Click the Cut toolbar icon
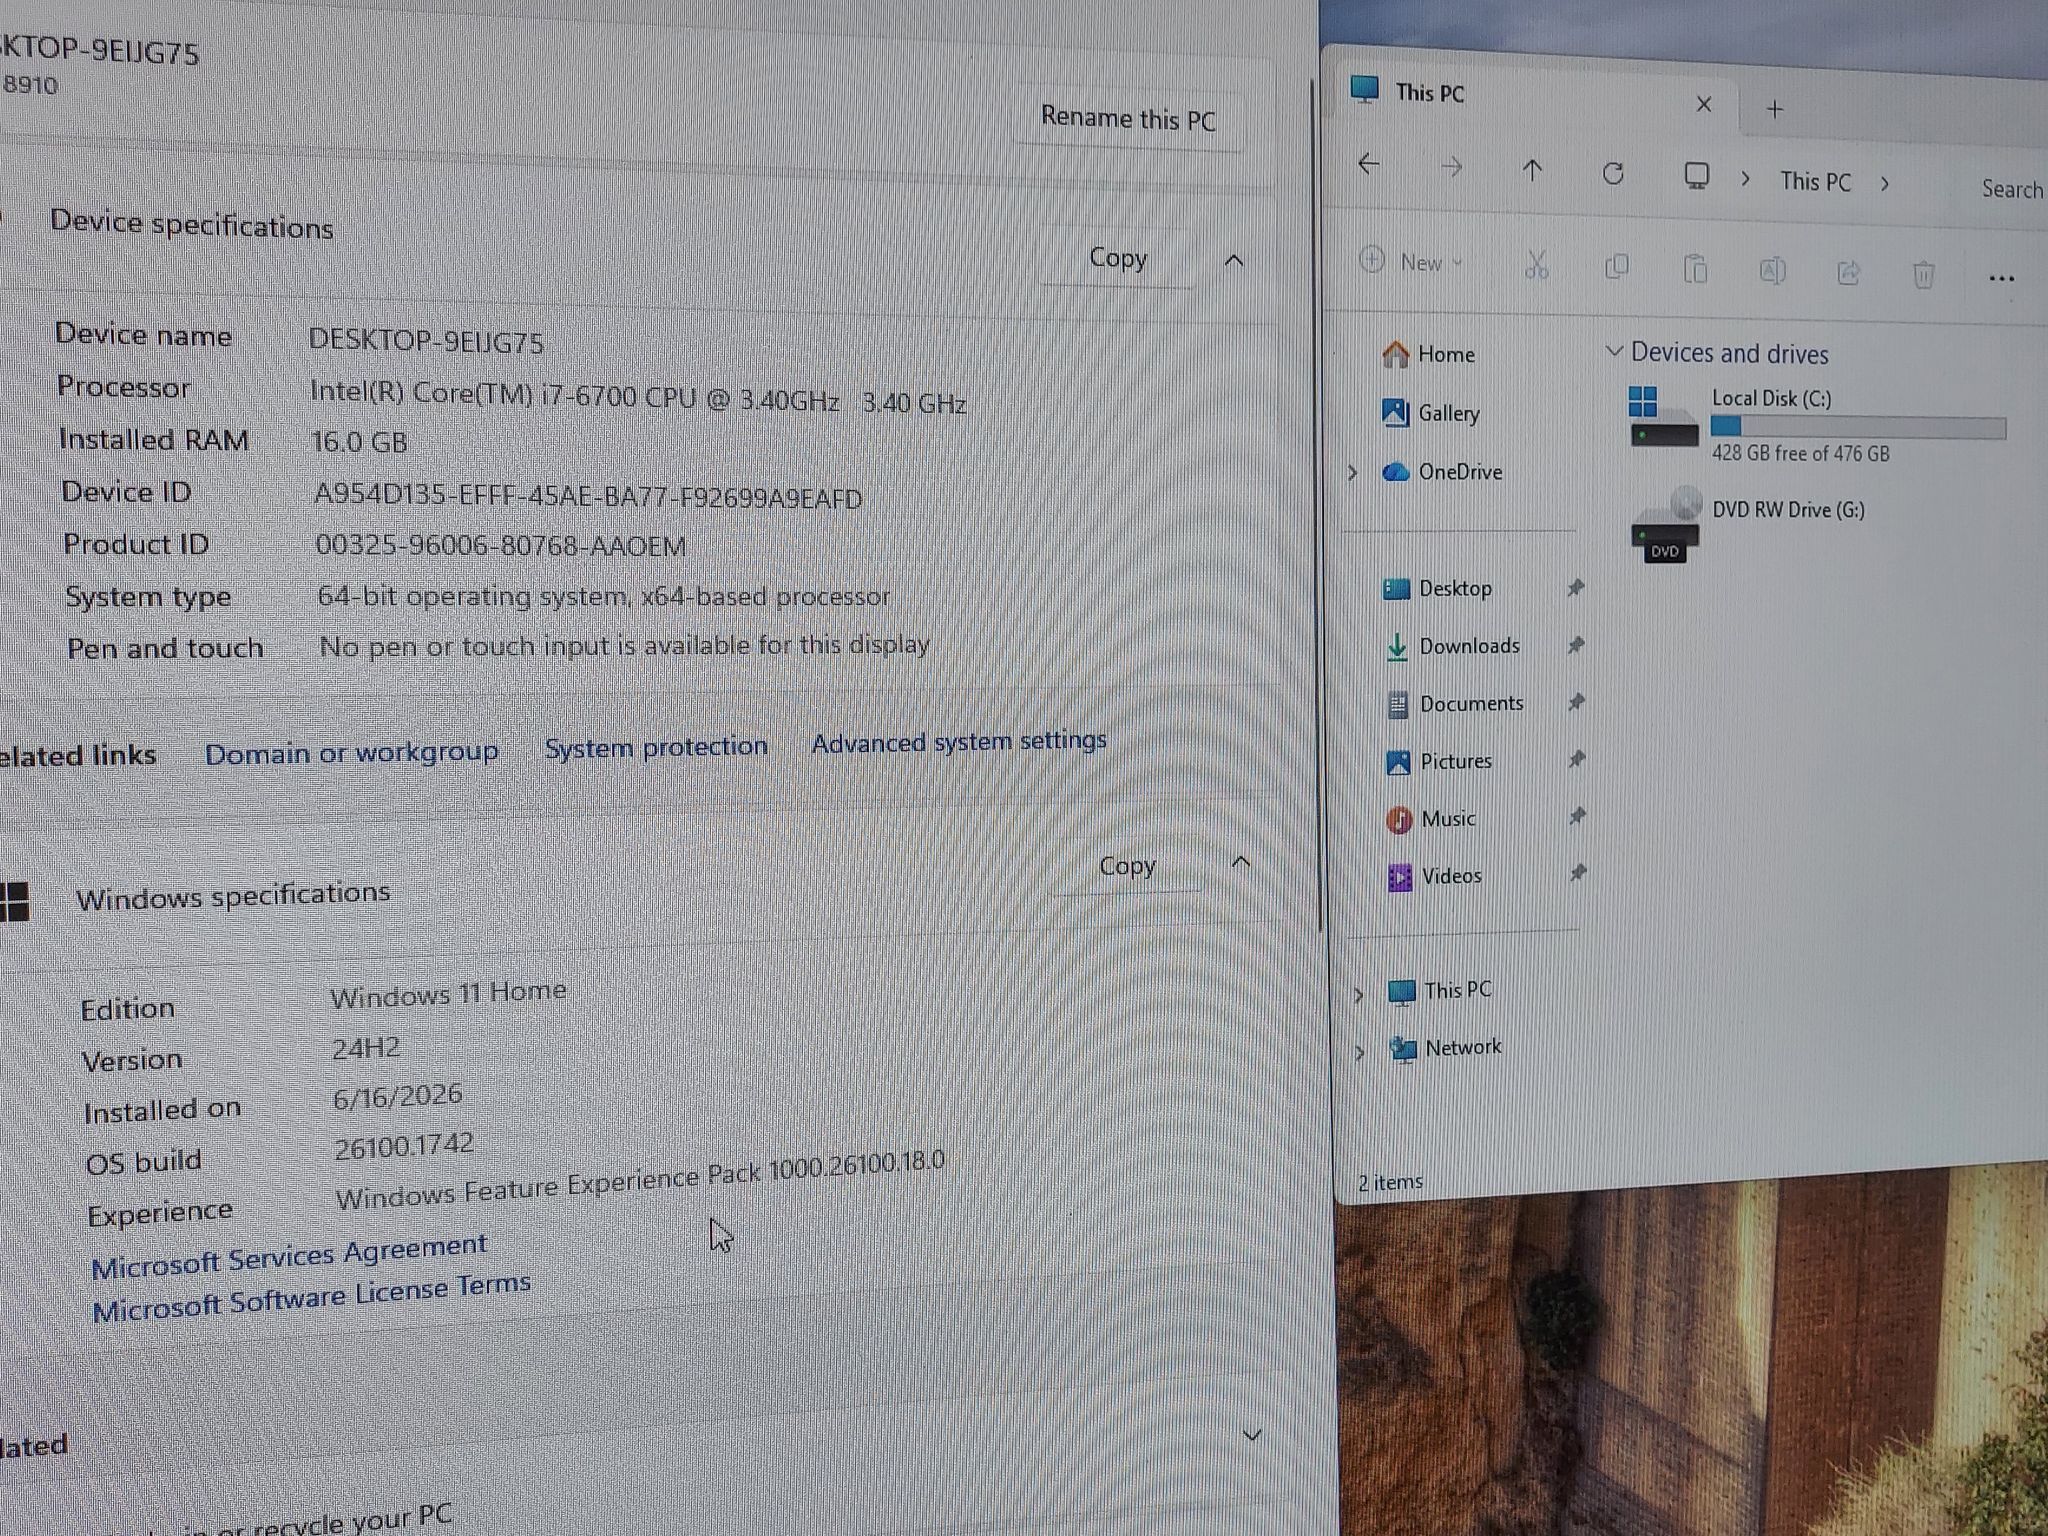Image resolution: width=2048 pixels, height=1536 pixels. (x=1537, y=265)
